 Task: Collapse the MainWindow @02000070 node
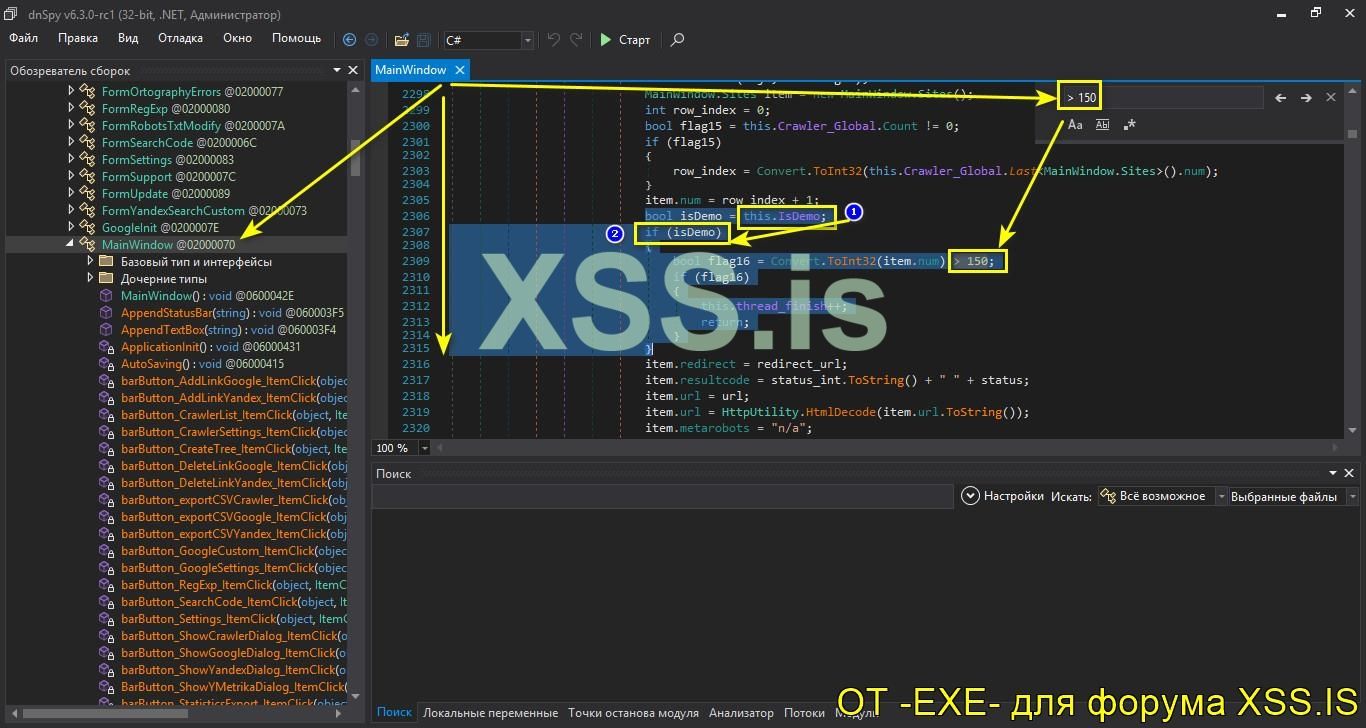coord(71,245)
